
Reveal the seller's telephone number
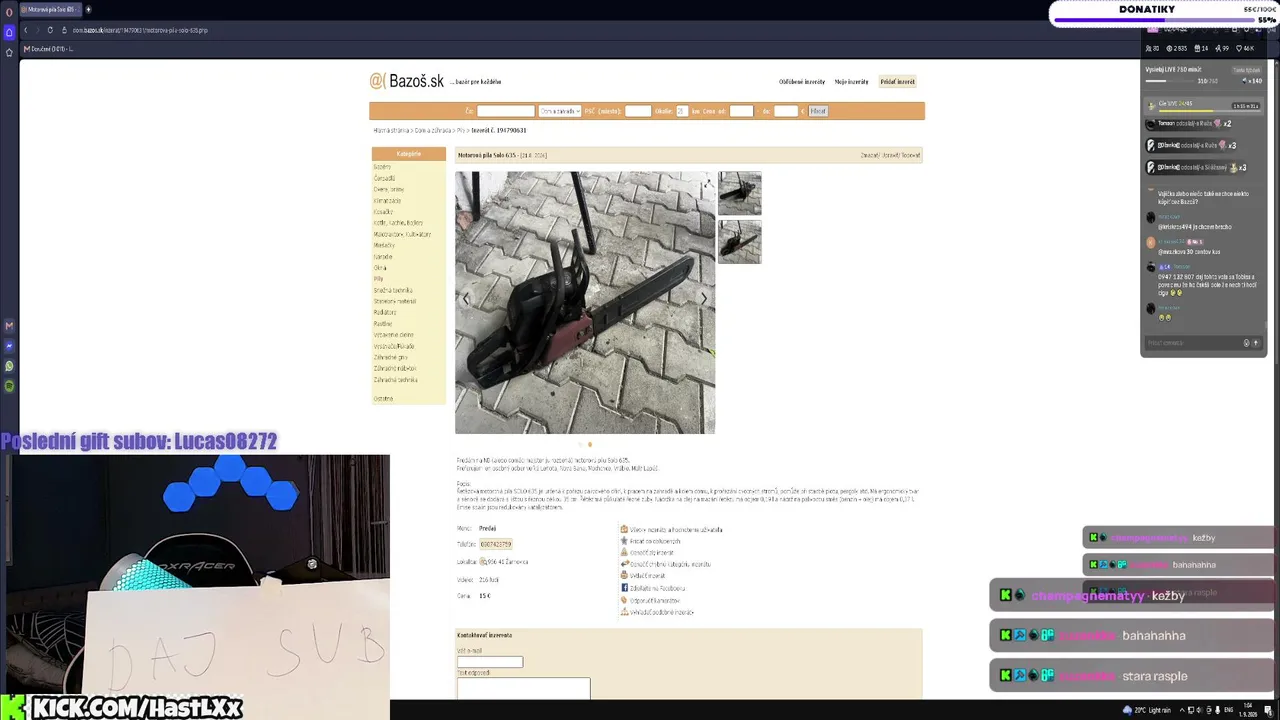tap(496, 544)
